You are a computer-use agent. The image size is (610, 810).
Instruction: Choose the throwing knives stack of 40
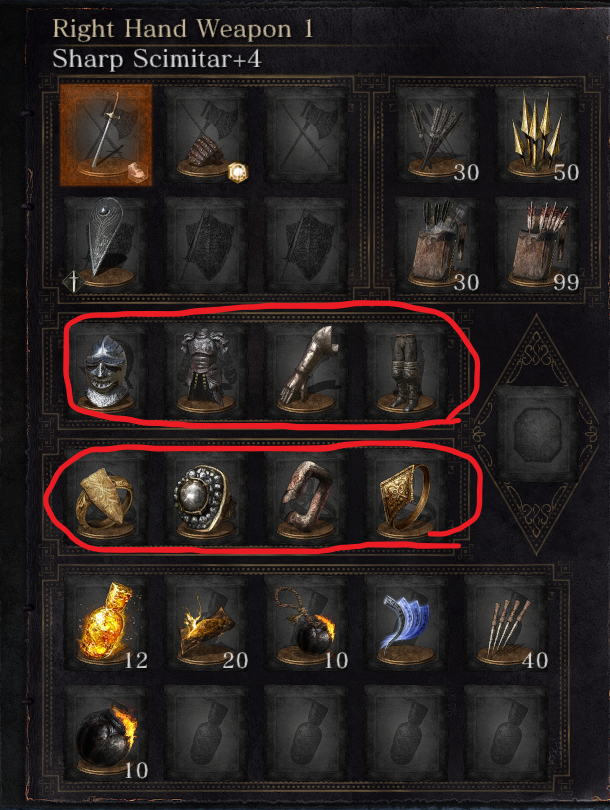coord(506,624)
